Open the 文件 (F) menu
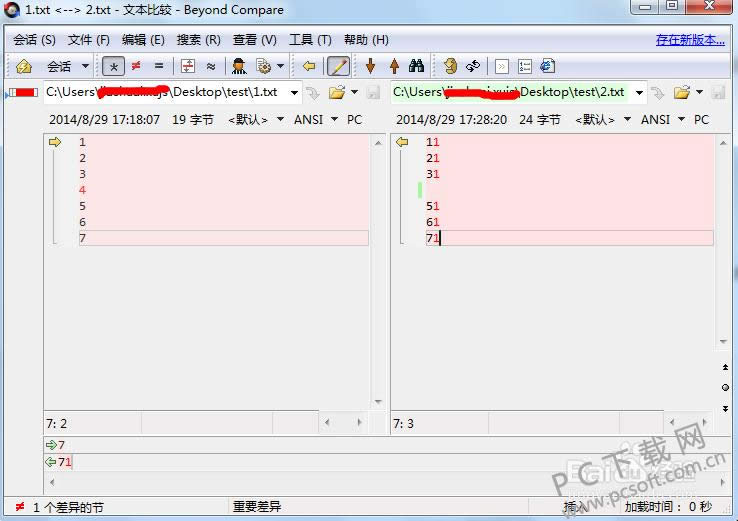Image resolution: width=738 pixels, height=521 pixels. click(88, 40)
